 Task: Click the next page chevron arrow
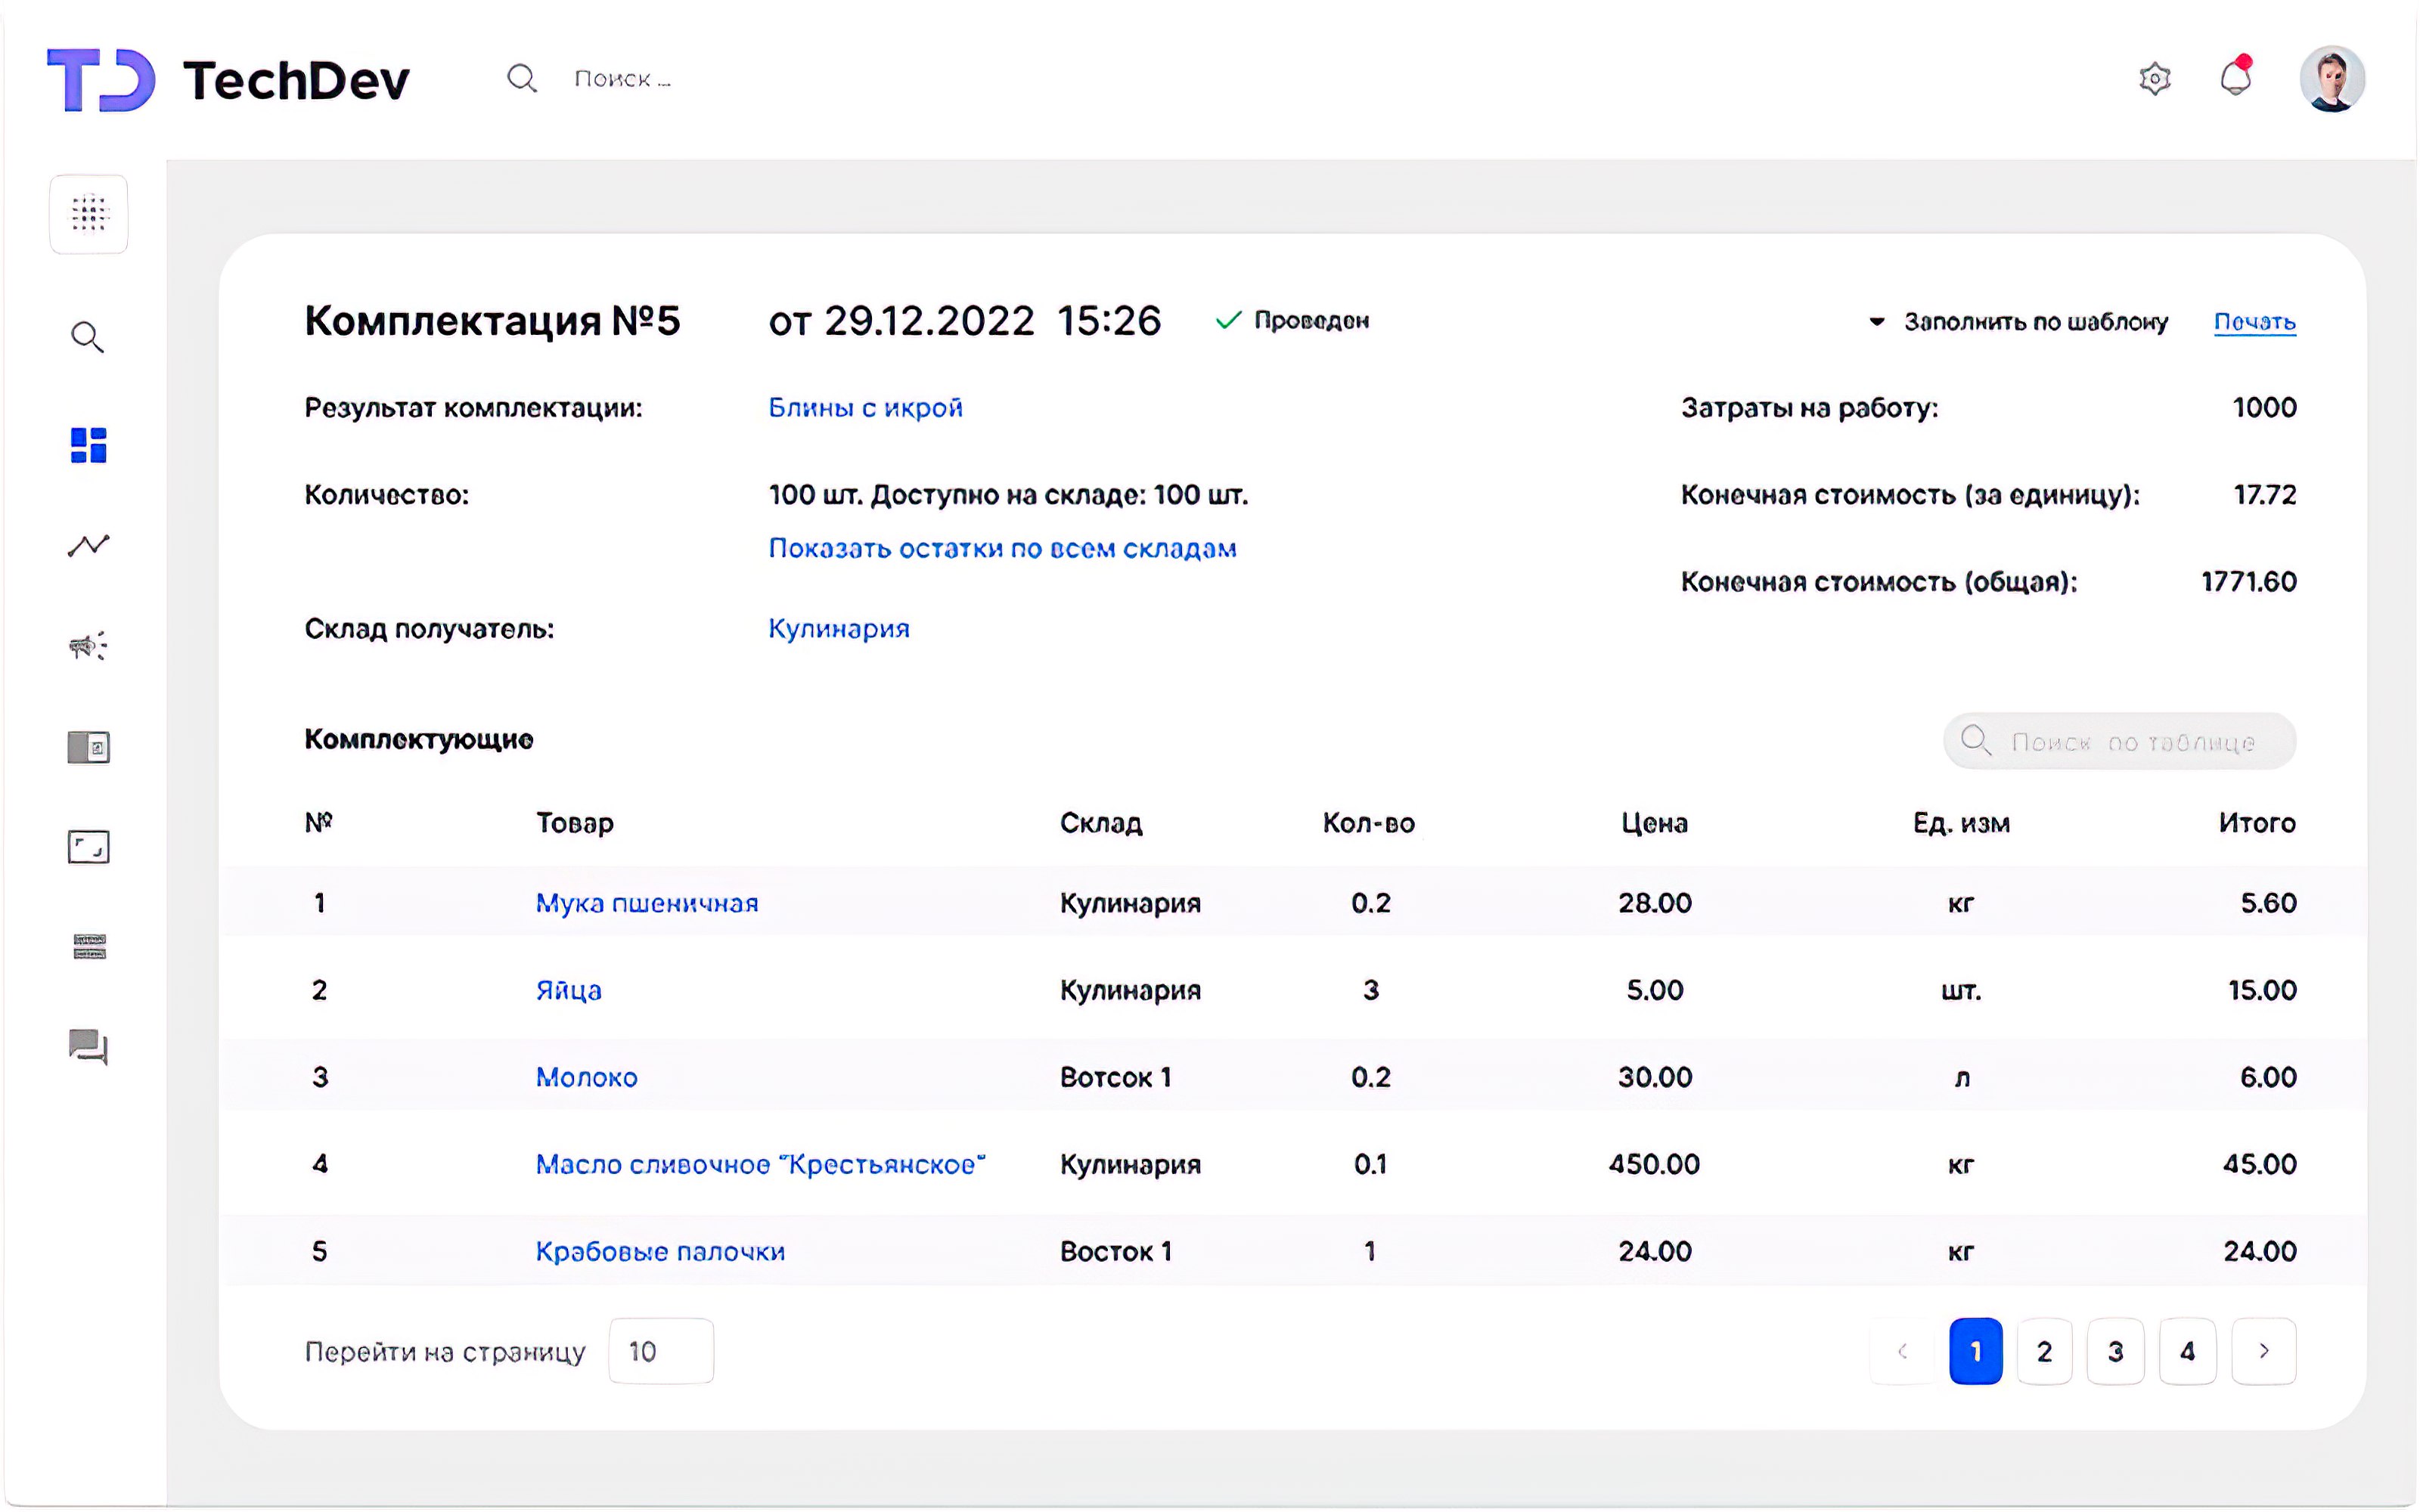(x=2263, y=1351)
